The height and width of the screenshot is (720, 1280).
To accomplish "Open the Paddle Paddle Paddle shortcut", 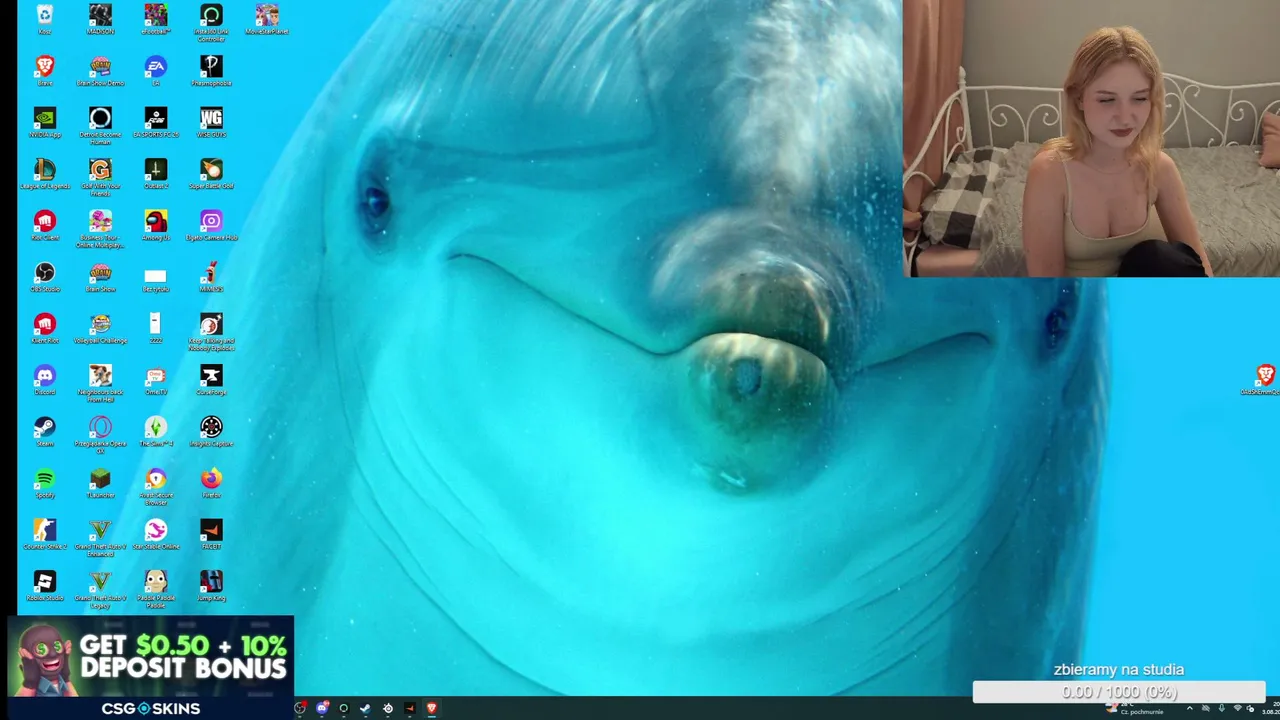I will click(x=155, y=589).
